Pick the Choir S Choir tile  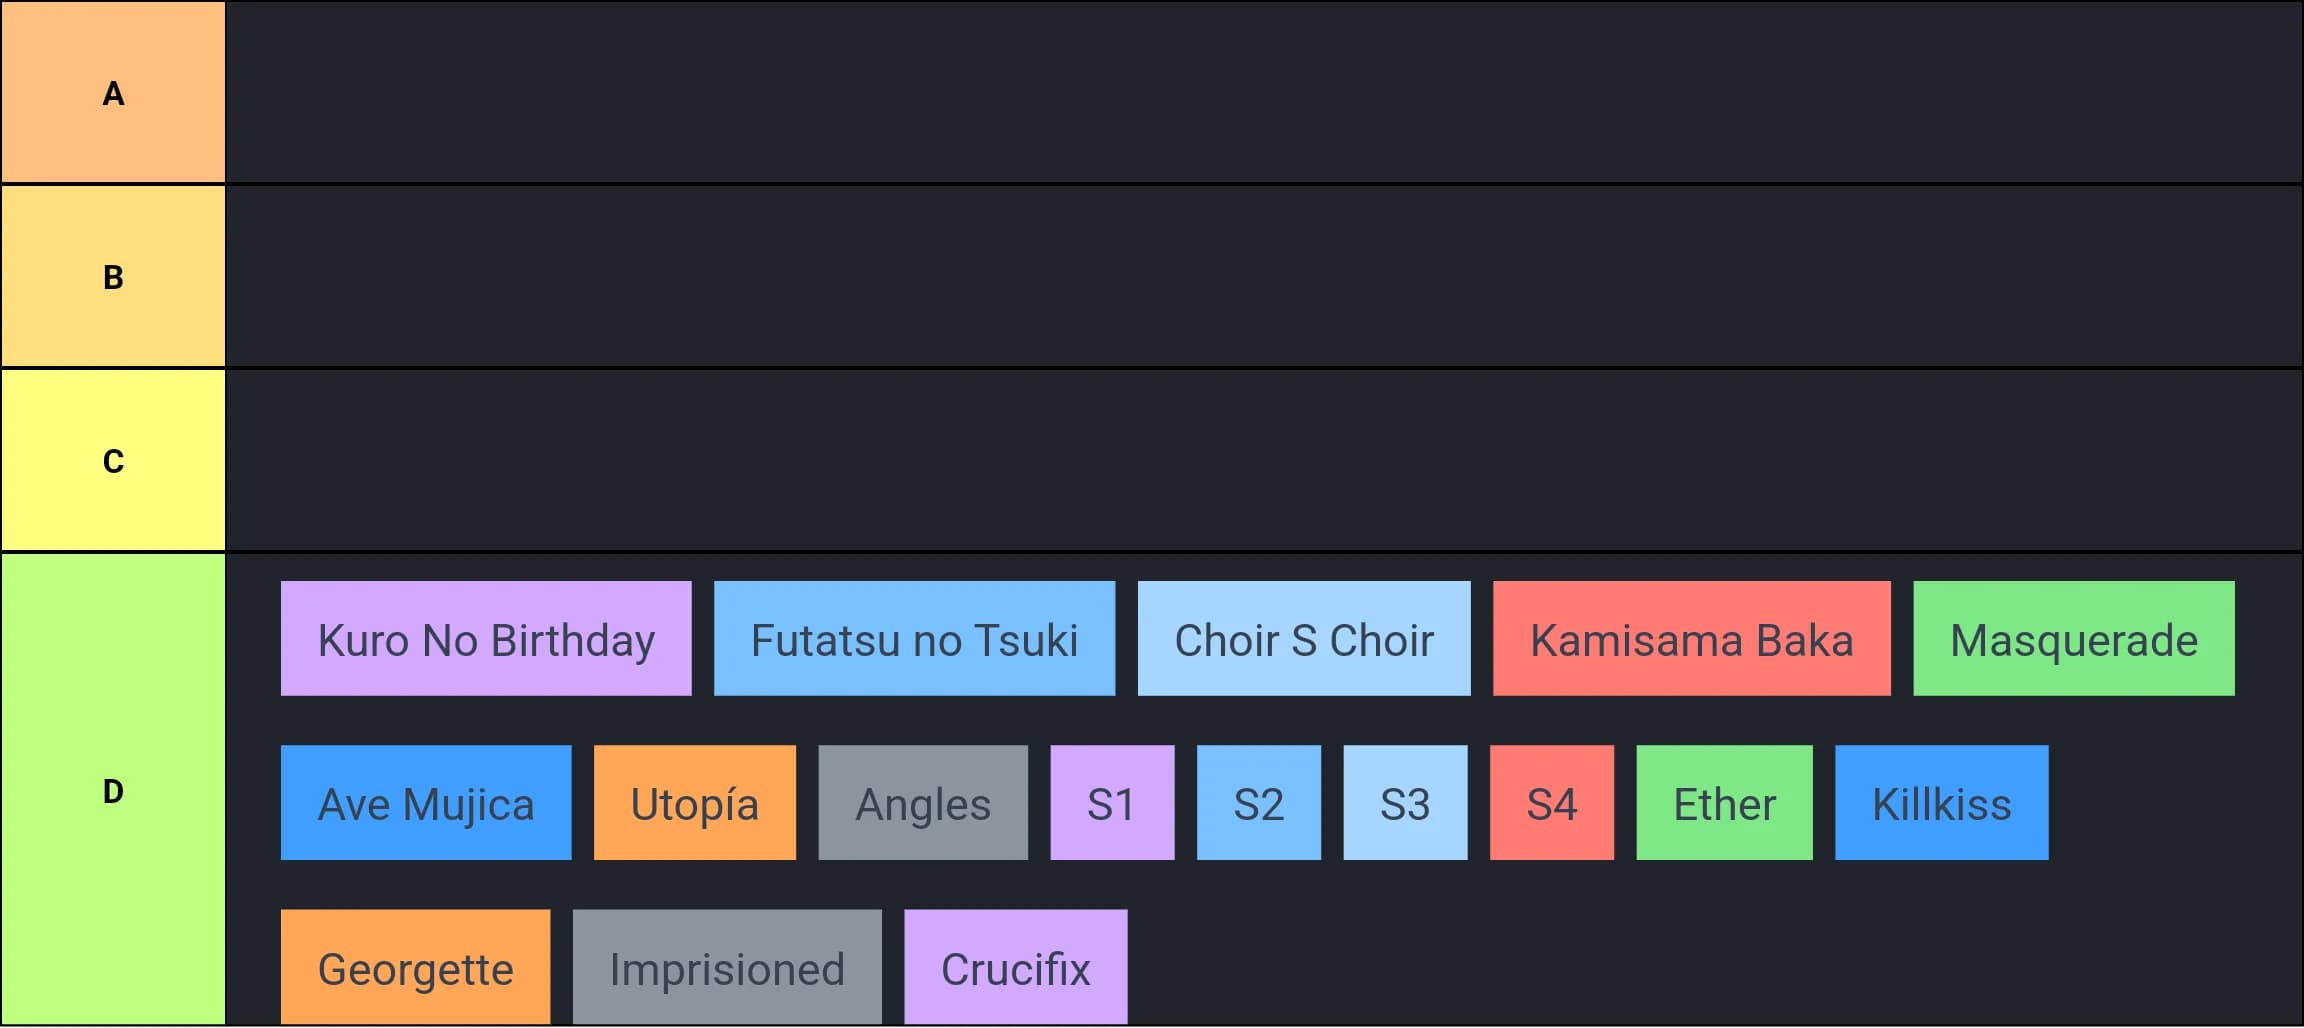pyautogui.click(x=1304, y=638)
